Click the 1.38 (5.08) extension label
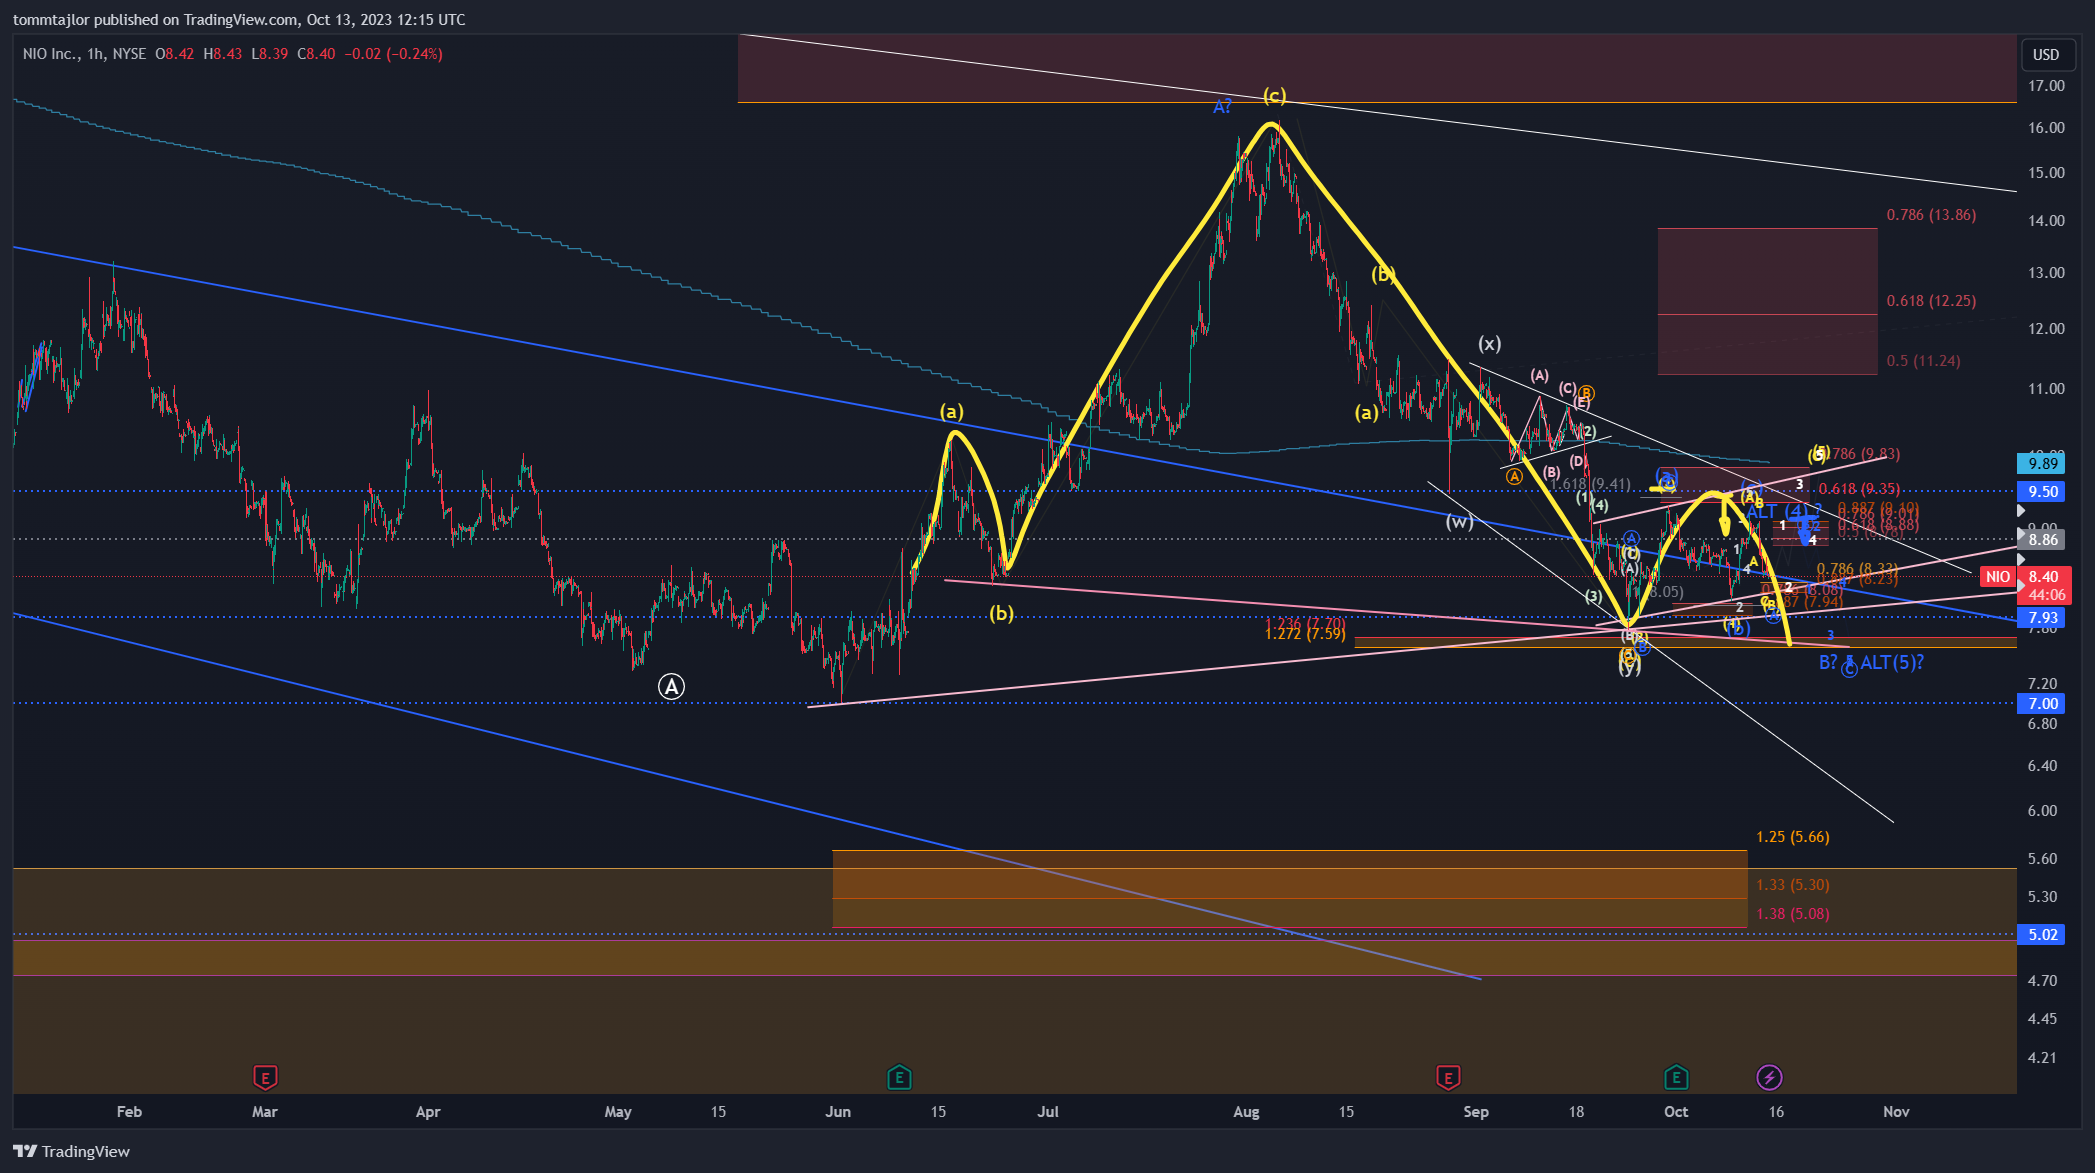The width and height of the screenshot is (2095, 1173). click(x=1793, y=914)
